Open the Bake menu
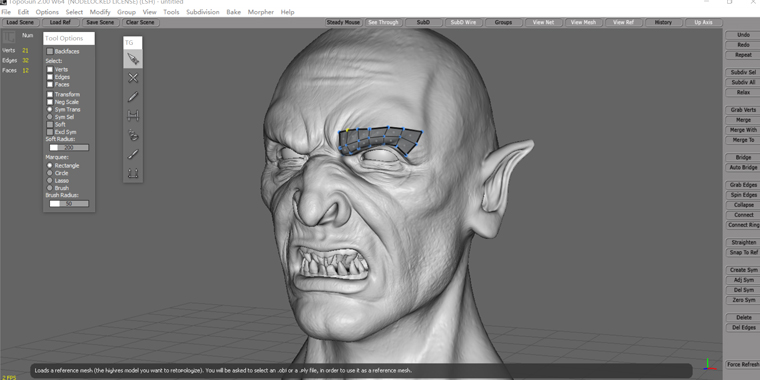 234,12
